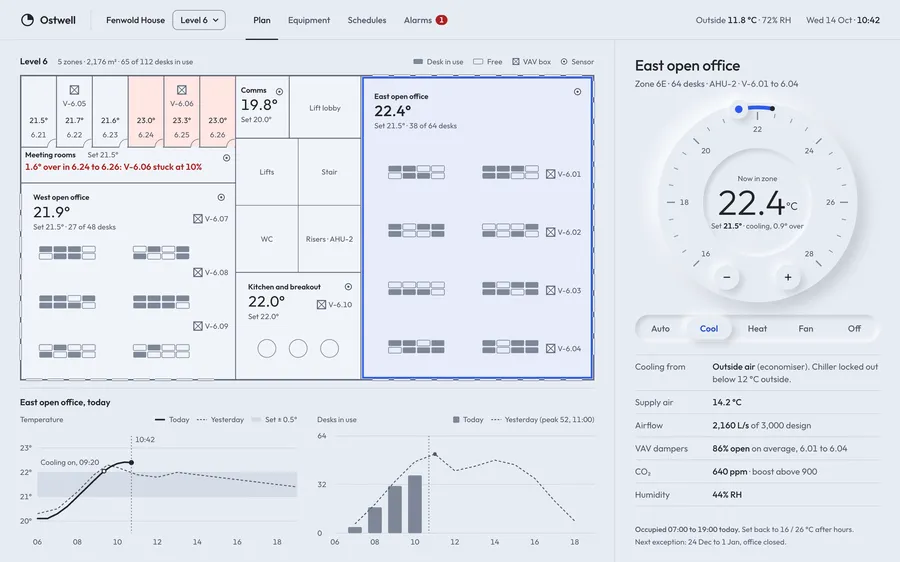Click the V-6.05 VAV box icon
This screenshot has width=900, height=562.
(74, 90)
